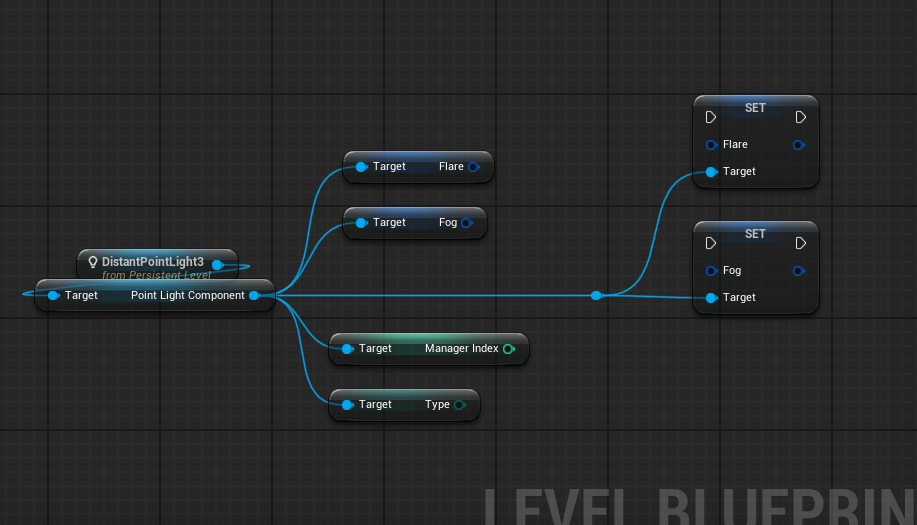This screenshot has width=917, height=525.
Task: Click the DistantPointLight3 node output pin
Action: pyautogui.click(x=218, y=265)
